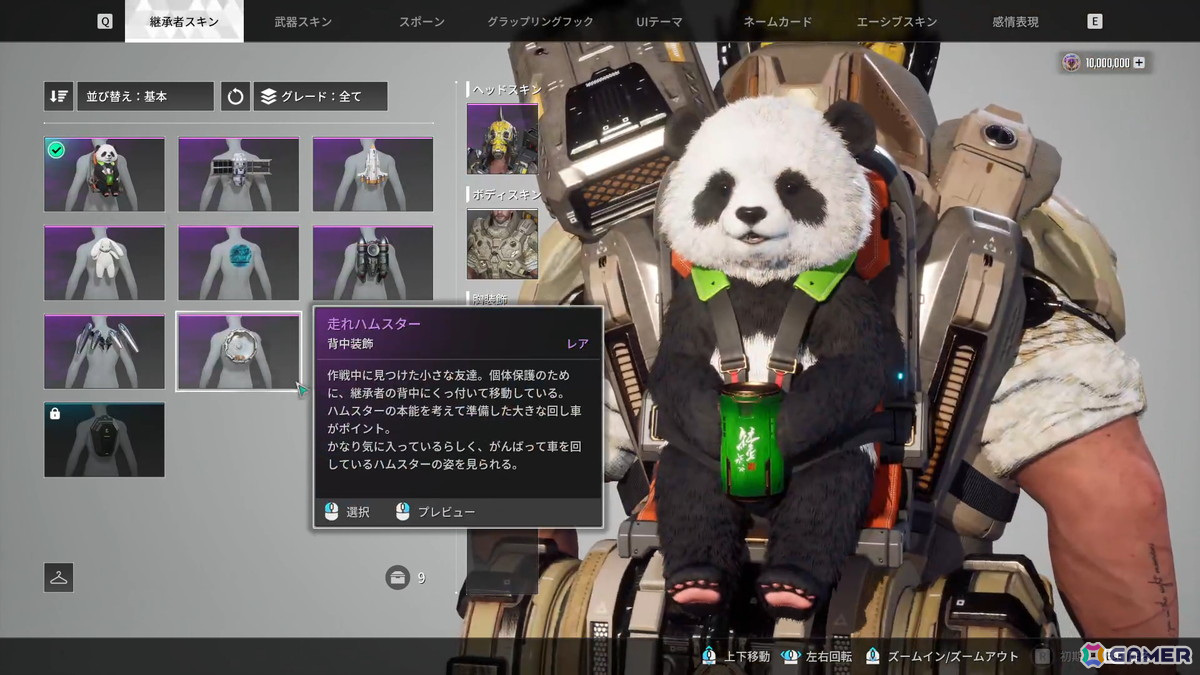Click the 10,000,000 currency amount
The image size is (1200, 675).
coord(1106,63)
